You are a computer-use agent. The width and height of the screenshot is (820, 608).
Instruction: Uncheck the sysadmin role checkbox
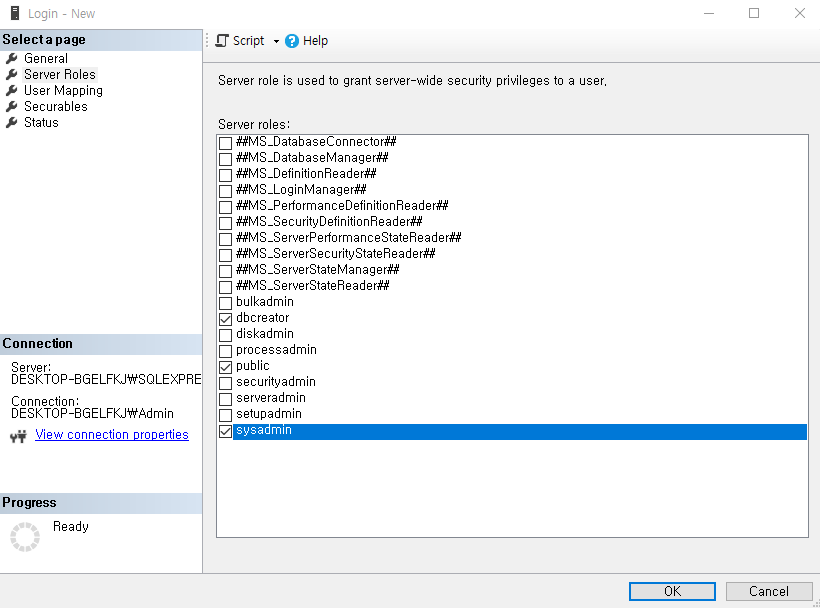point(225,431)
